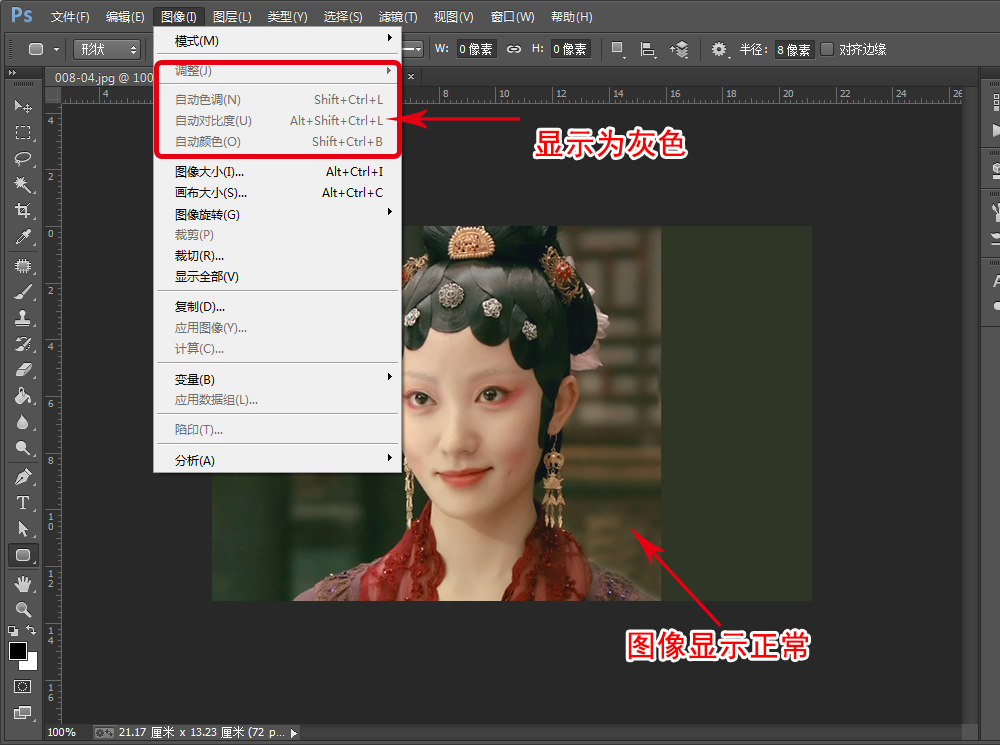
Task: Open the tool preset picker arrow
Action: 56,49
